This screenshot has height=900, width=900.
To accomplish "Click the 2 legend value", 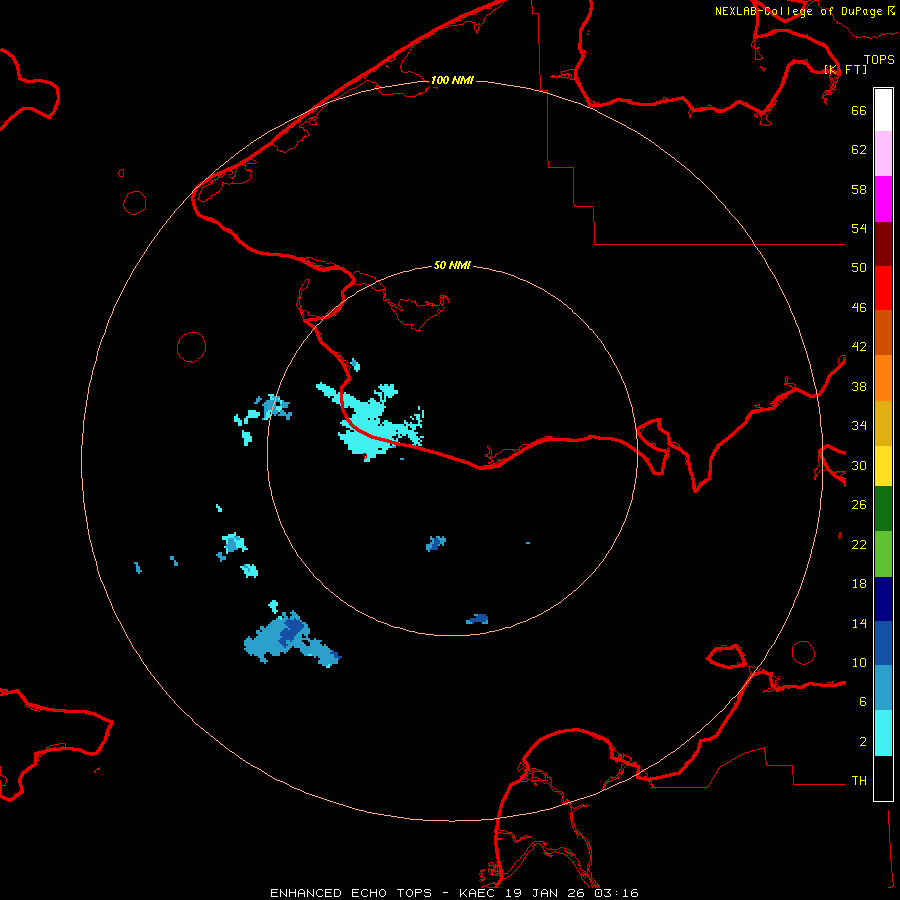I will tap(862, 742).
